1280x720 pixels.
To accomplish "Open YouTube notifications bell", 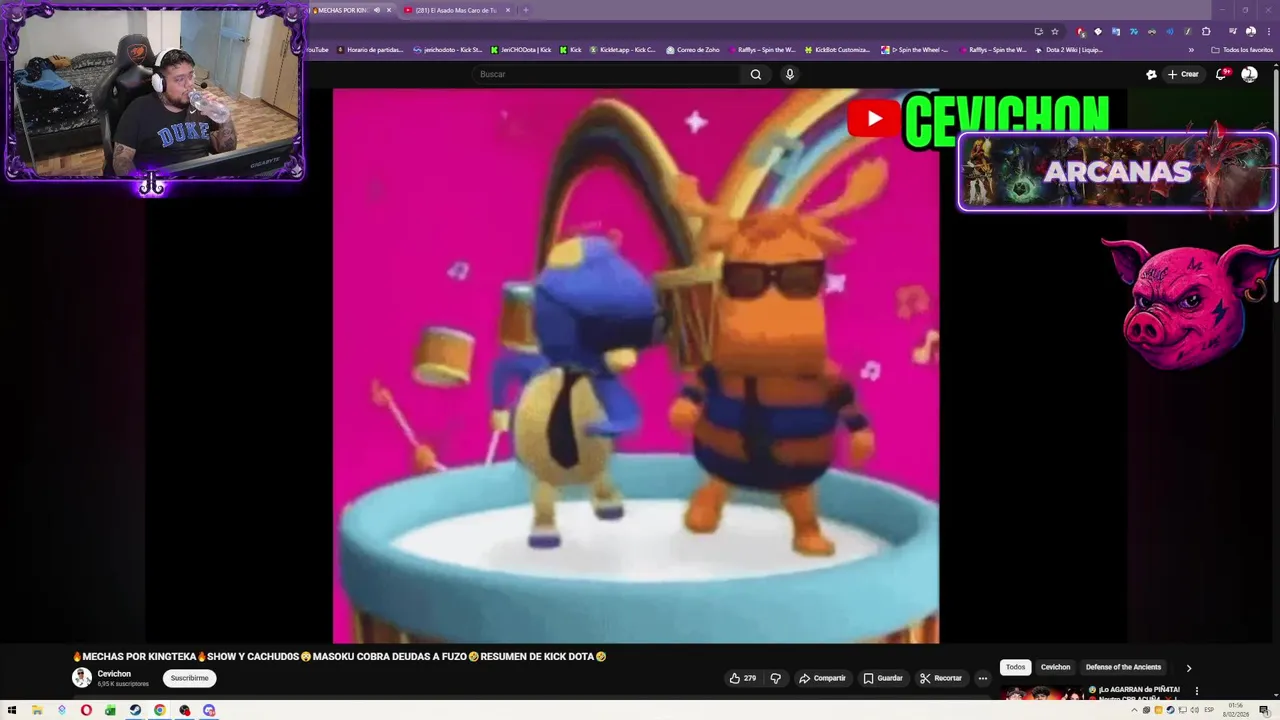I will (x=1221, y=74).
